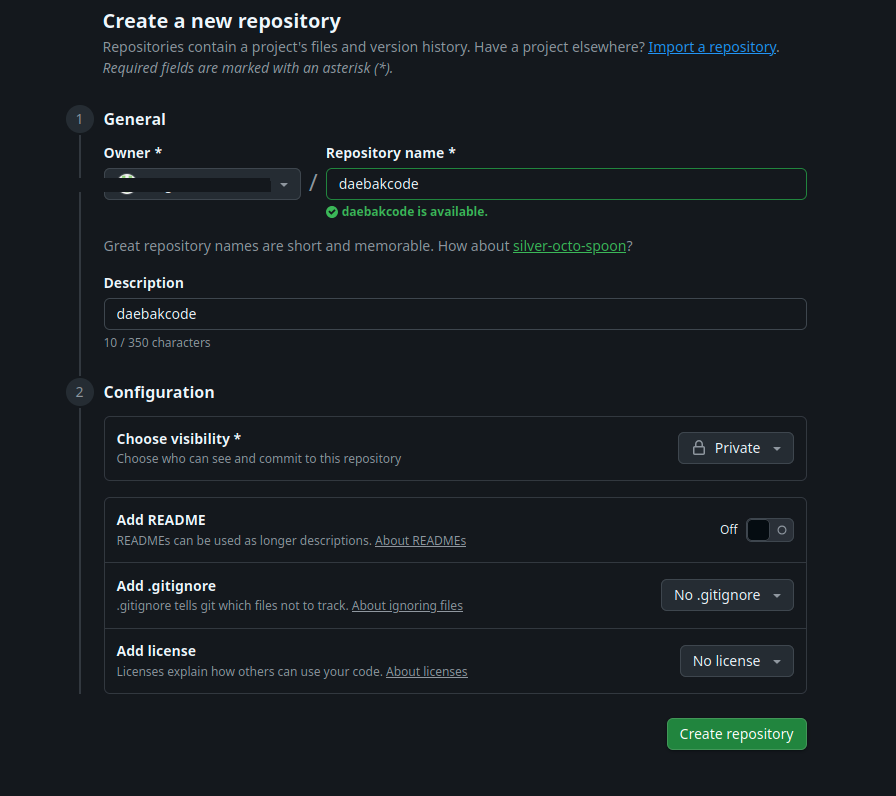Click the green availability checkmark icon

pyautogui.click(x=332, y=212)
